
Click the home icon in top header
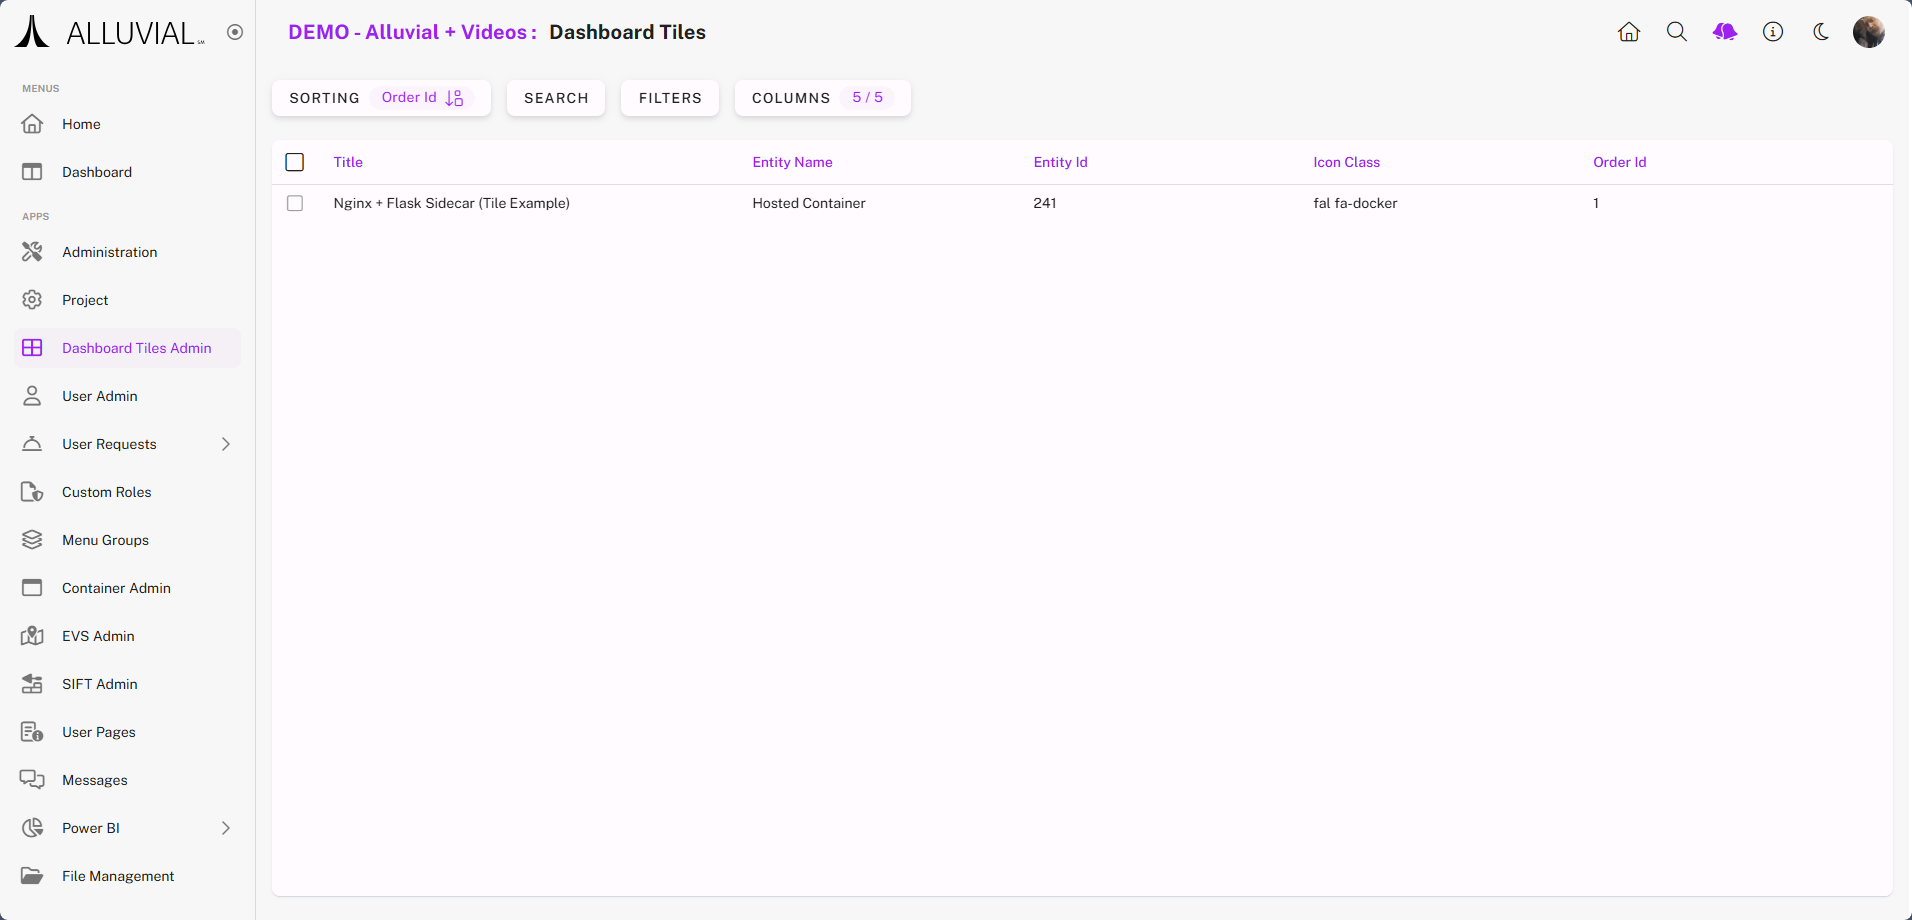click(1628, 32)
